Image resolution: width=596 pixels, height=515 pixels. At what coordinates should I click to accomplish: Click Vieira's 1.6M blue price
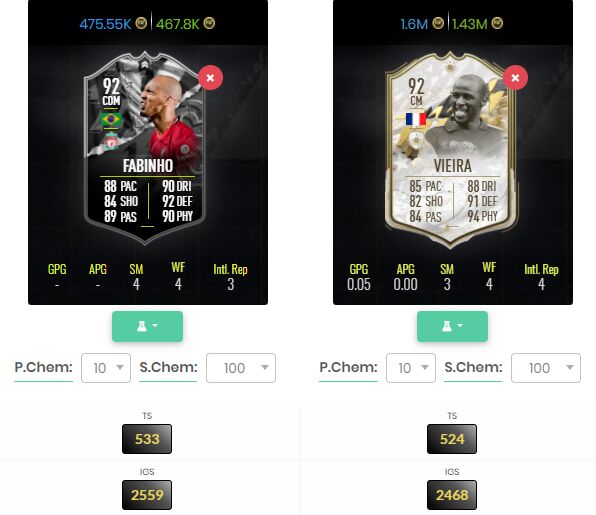(x=414, y=24)
